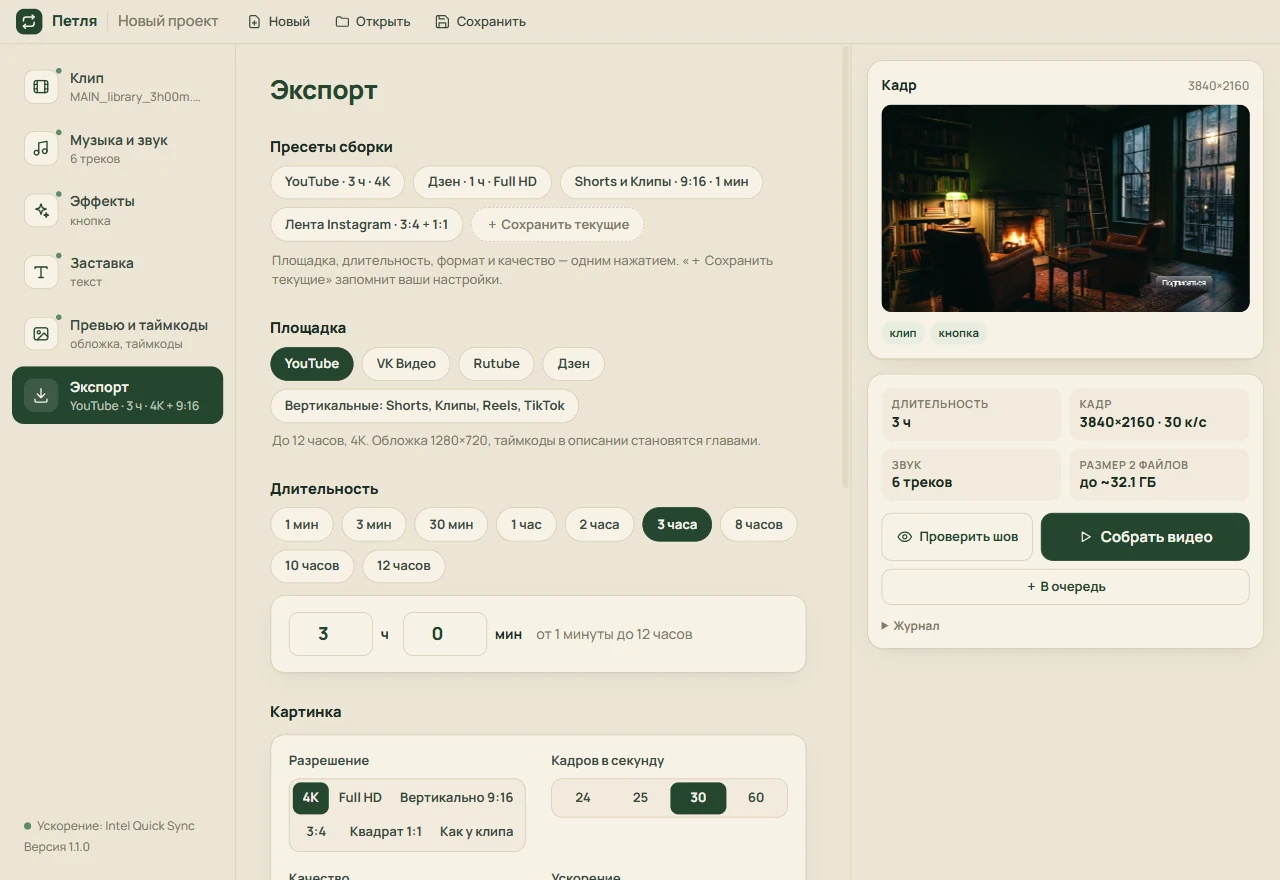Screen dimensions: 1280x880
Task: Select the Rutube platform
Action: click(x=496, y=363)
